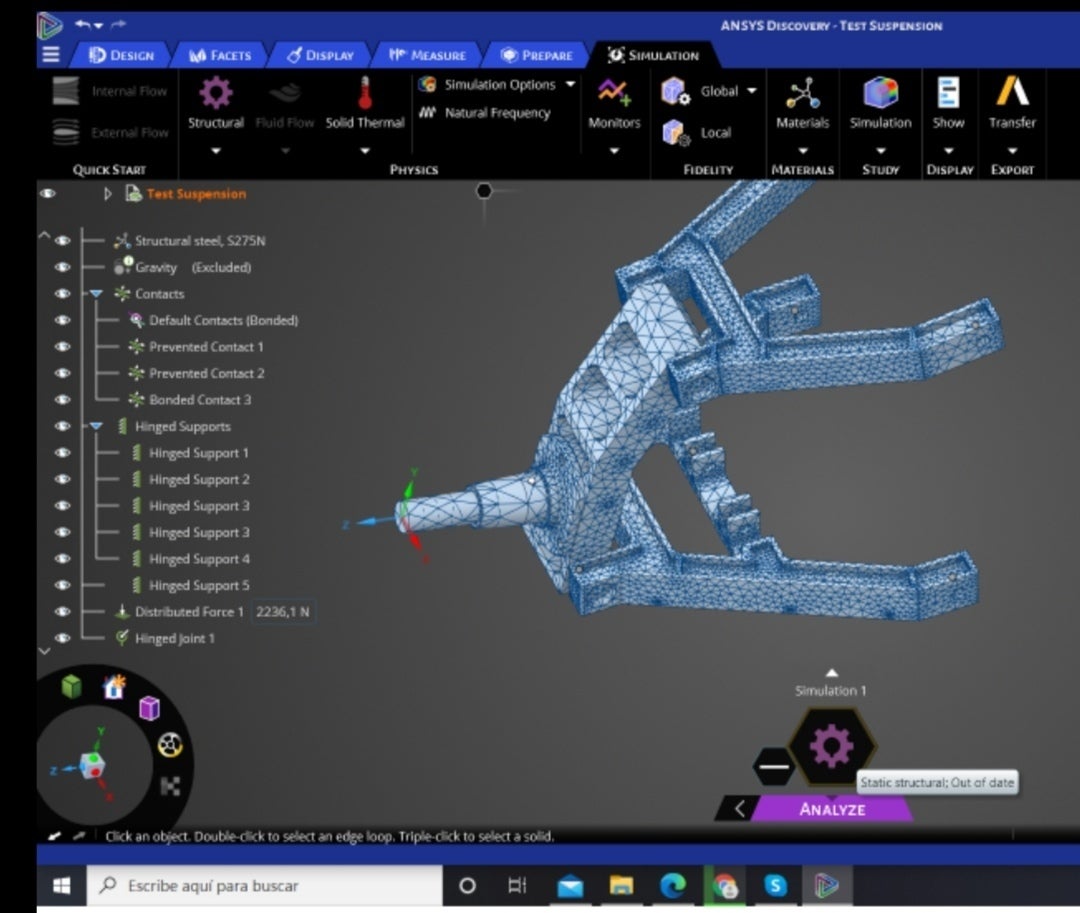Open the Measure tab

427,55
